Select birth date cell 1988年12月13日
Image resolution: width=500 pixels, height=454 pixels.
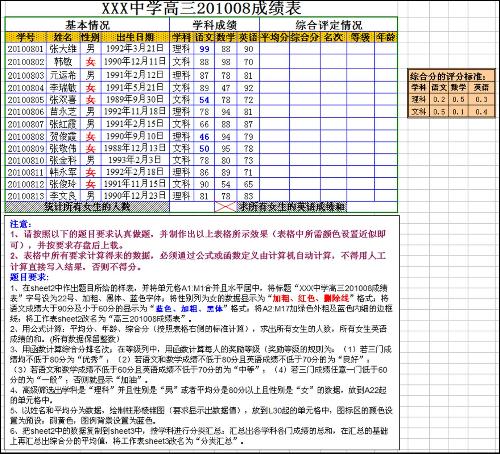click(x=135, y=148)
